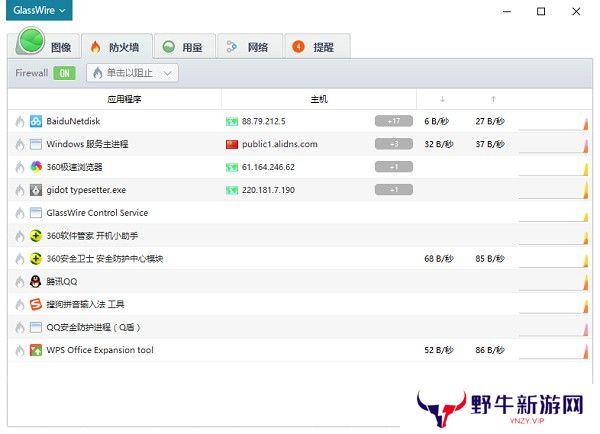600x434 pixels.
Task: Block GlassWire Control Service flame icon
Action: (x=20, y=213)
